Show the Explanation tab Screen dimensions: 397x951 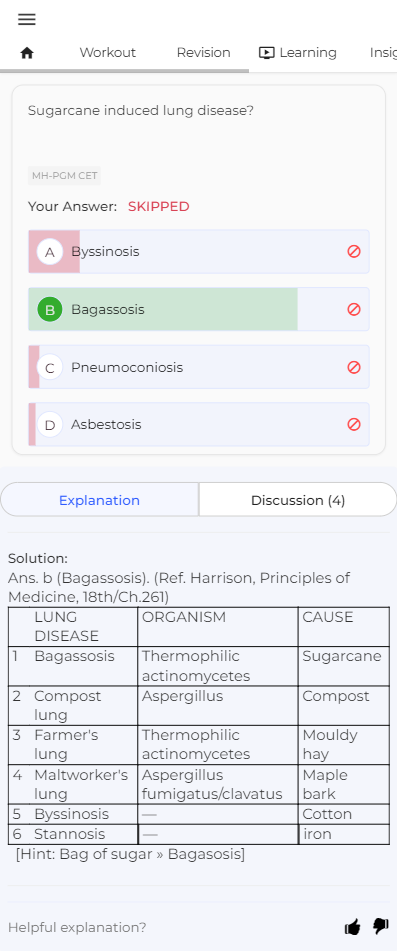click(99, 500)
